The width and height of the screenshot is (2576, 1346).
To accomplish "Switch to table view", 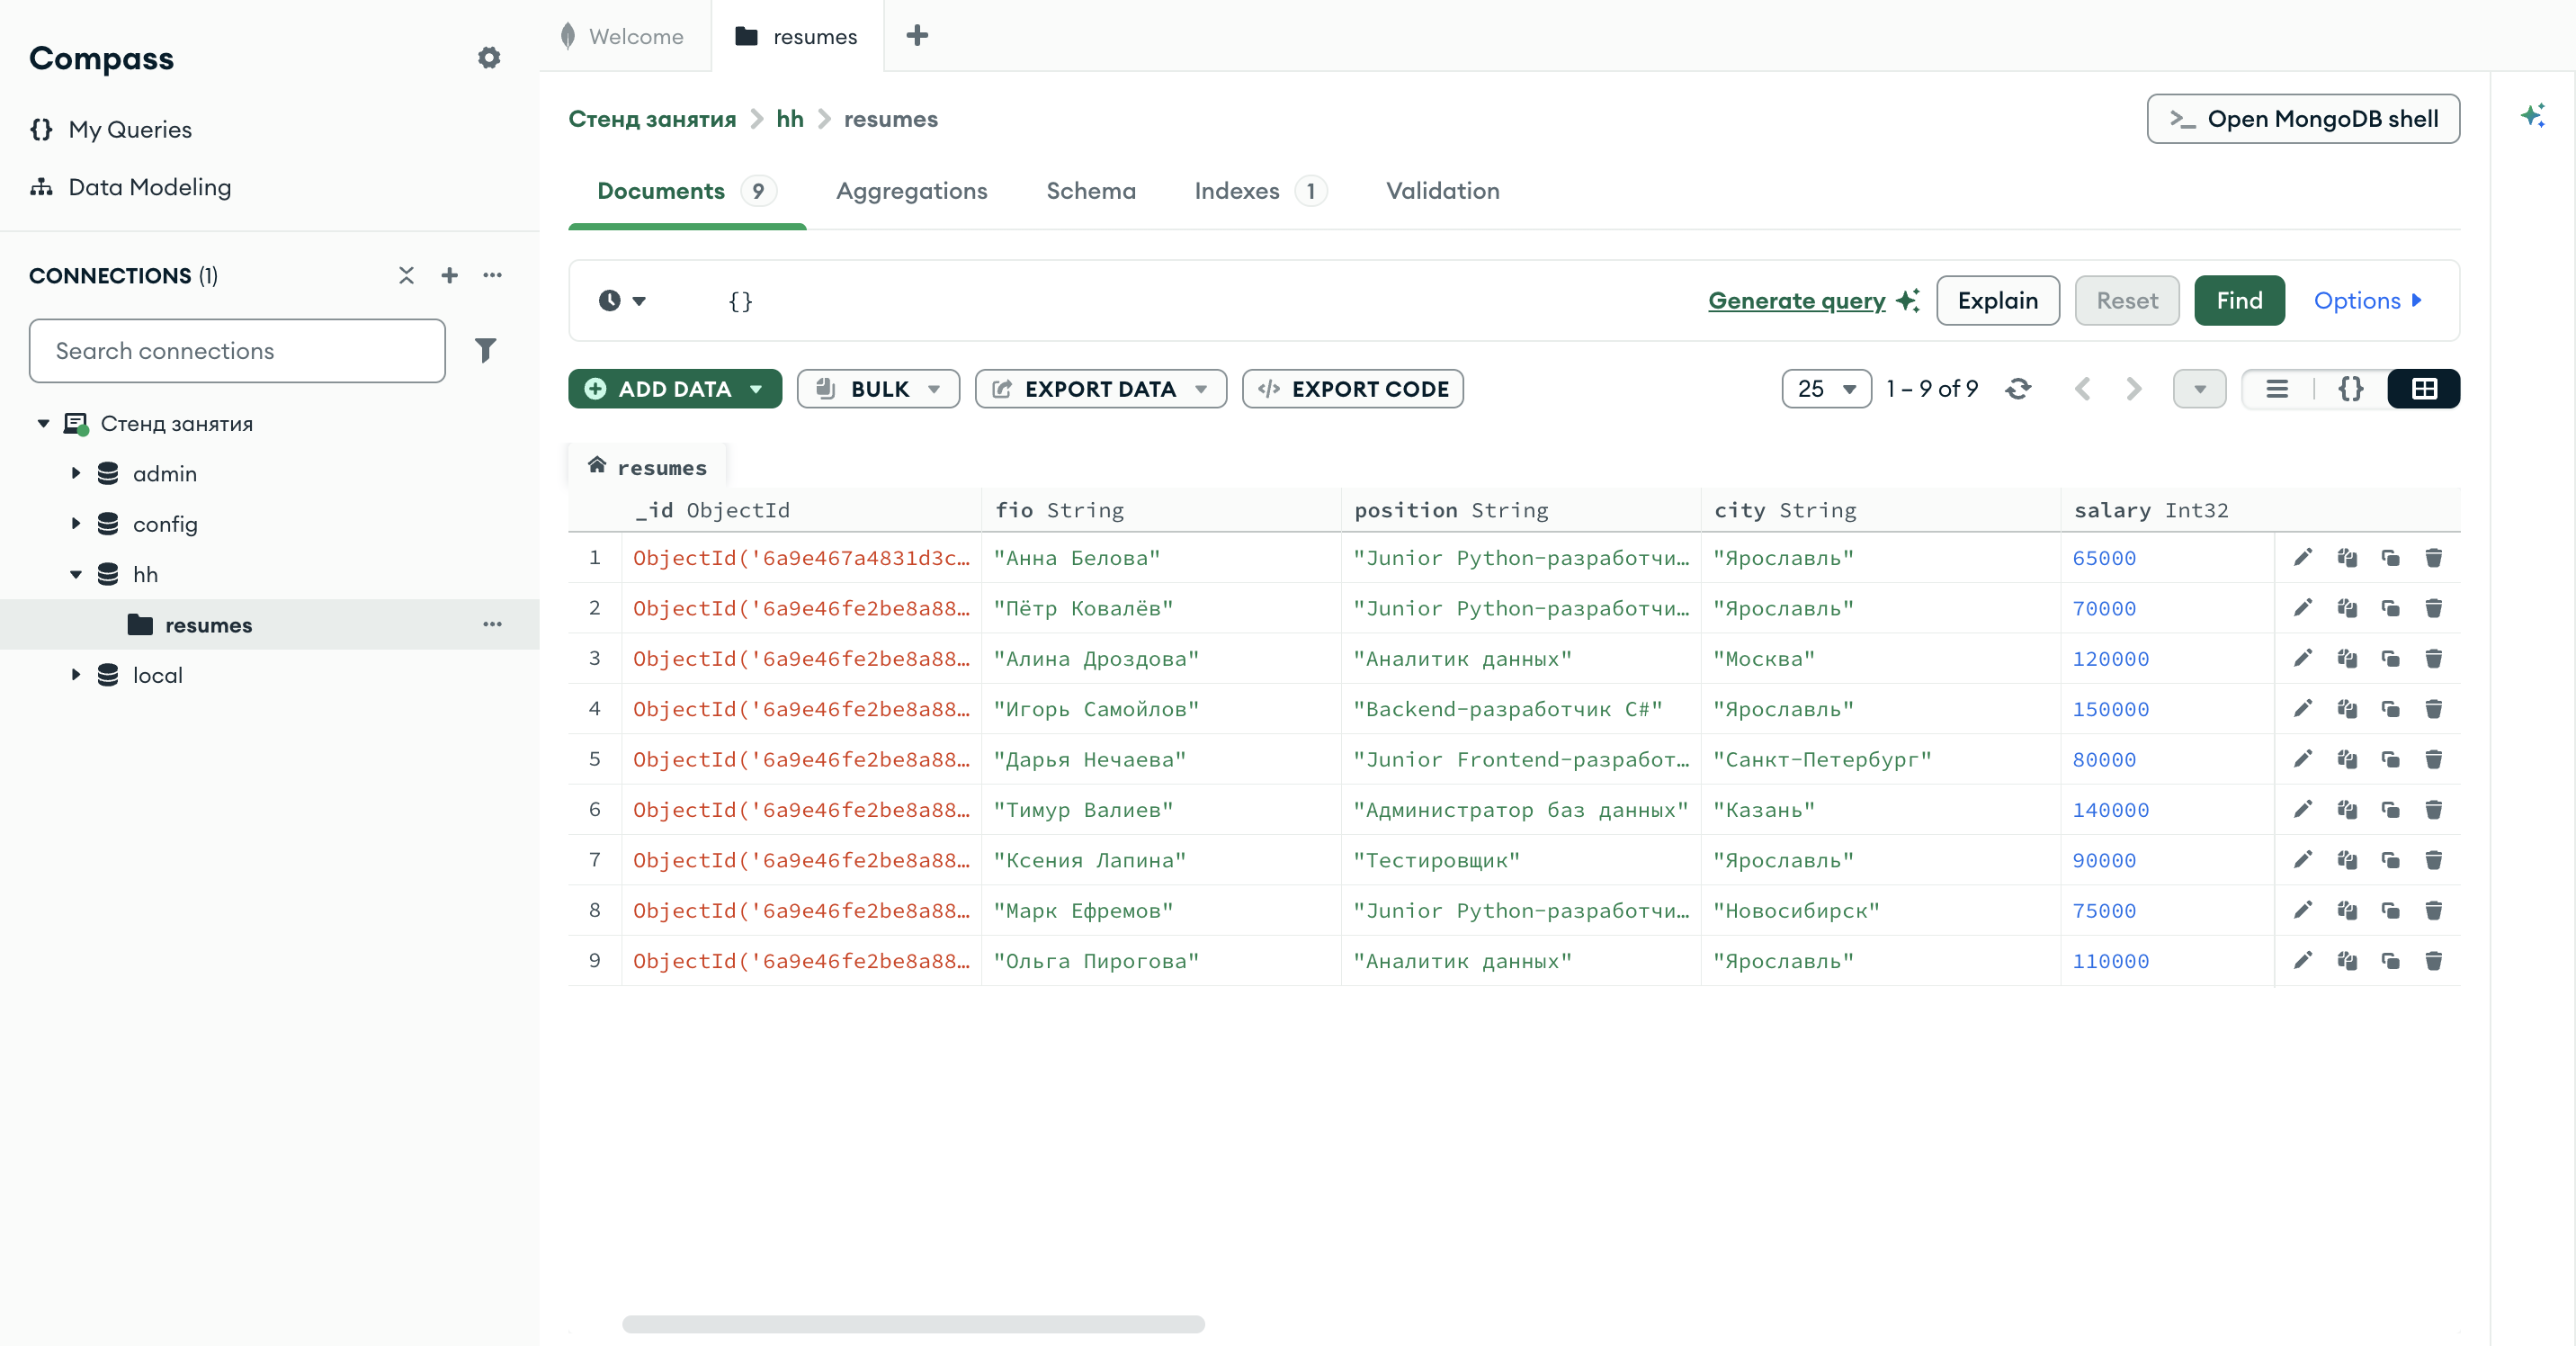I will point(2424,389).
